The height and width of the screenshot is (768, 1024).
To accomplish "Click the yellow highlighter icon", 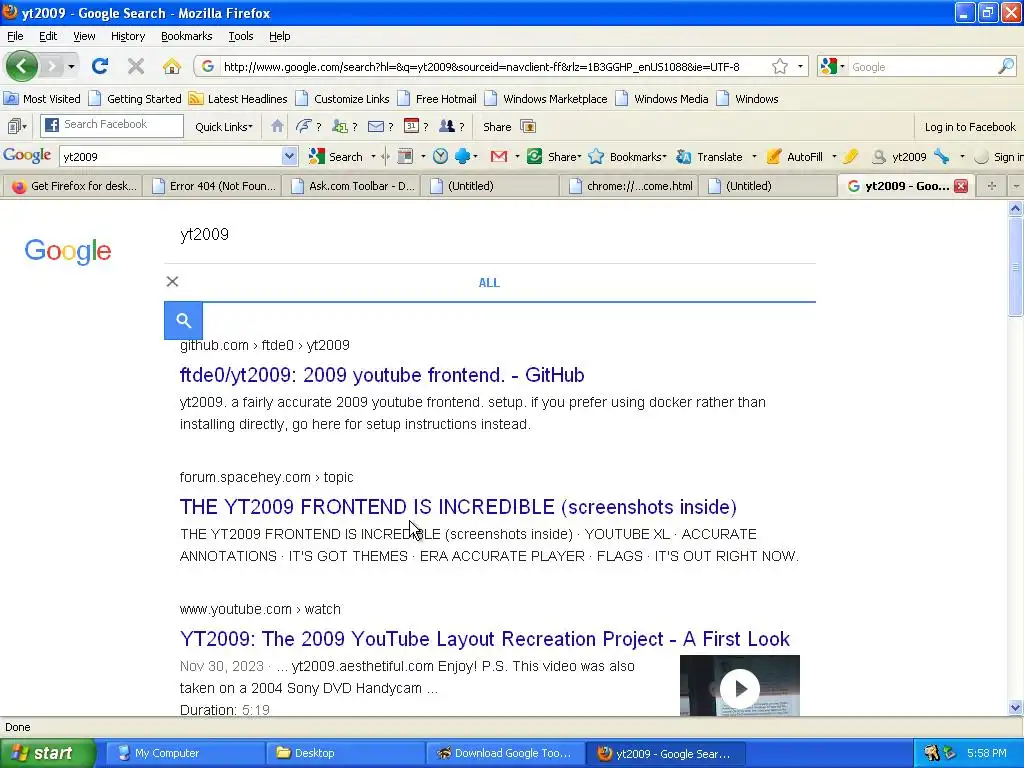I will click(x=850, y=156).
